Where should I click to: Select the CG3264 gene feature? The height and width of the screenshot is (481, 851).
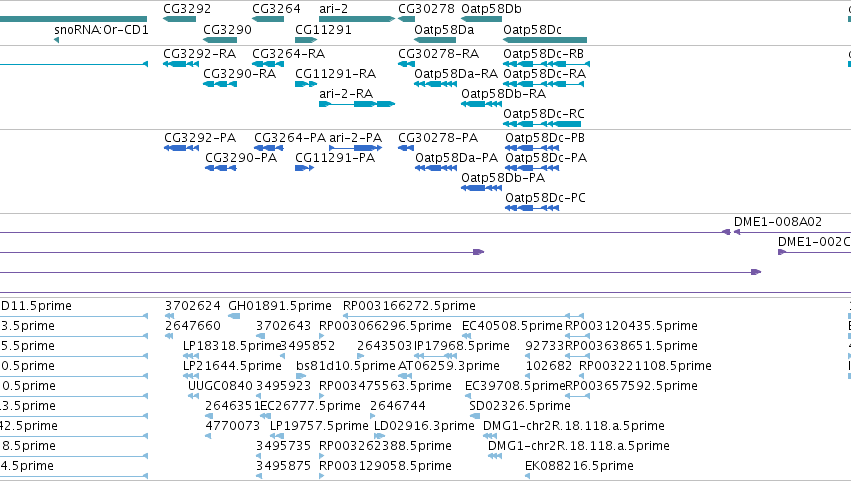pyautogui.click(x=268, y=19)
